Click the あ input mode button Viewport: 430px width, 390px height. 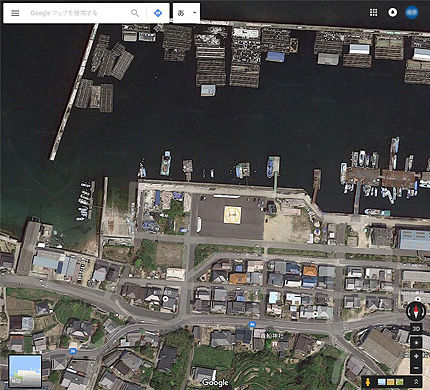pos(181,13)
